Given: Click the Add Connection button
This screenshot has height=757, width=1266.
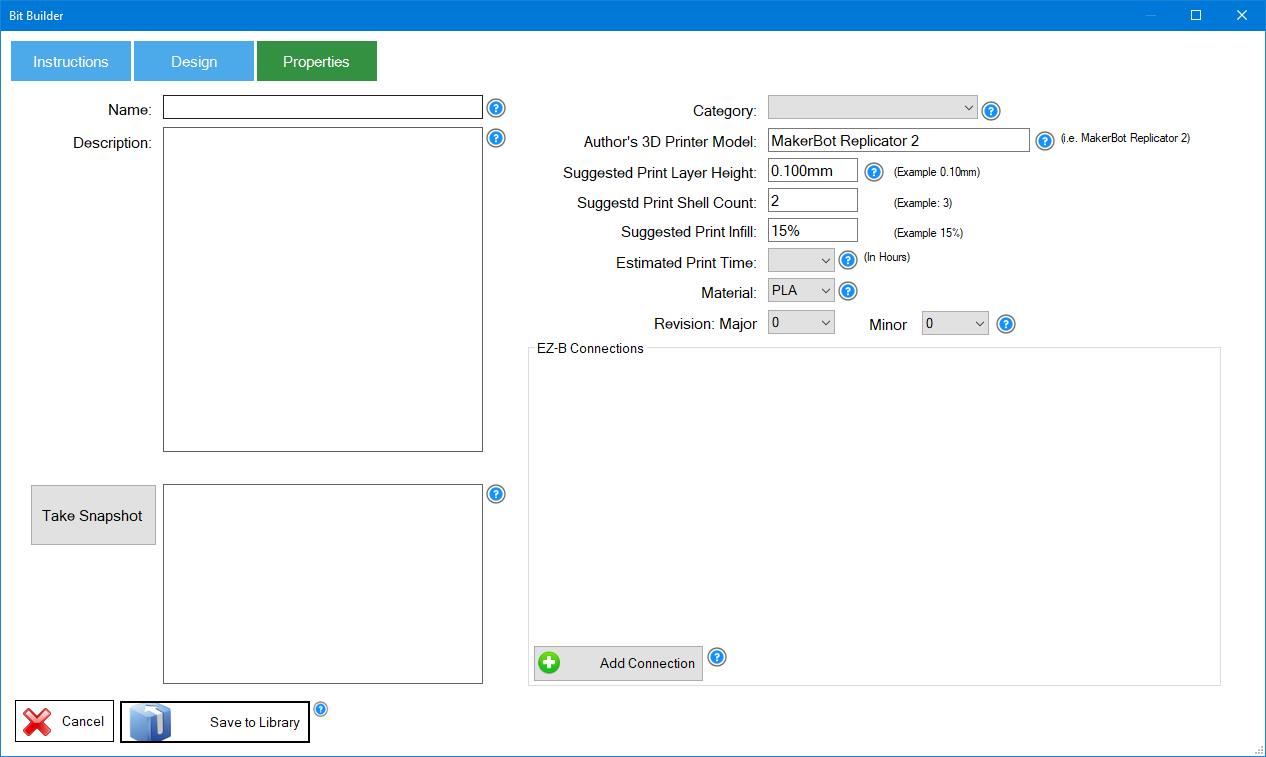Looking at the screenshot, I should point(618,663).
